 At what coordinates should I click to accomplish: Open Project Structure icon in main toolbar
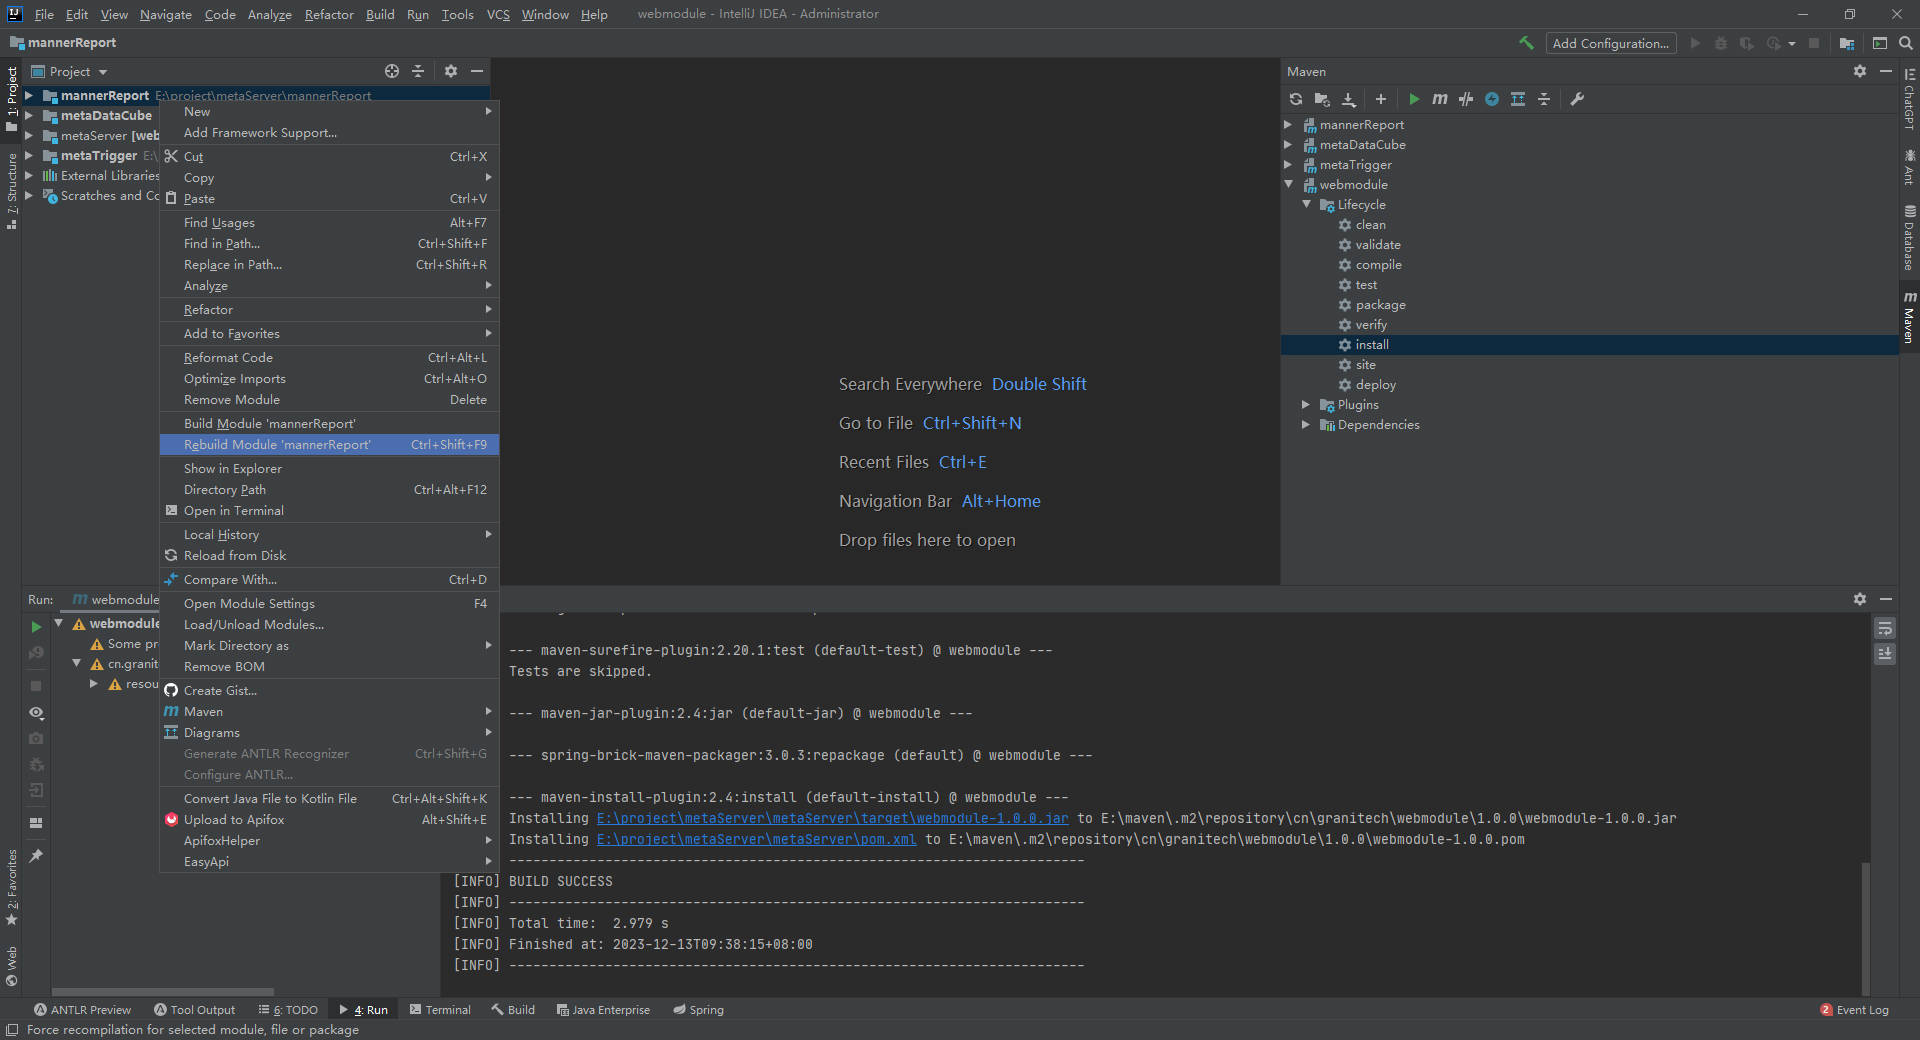click(1847, 43)
